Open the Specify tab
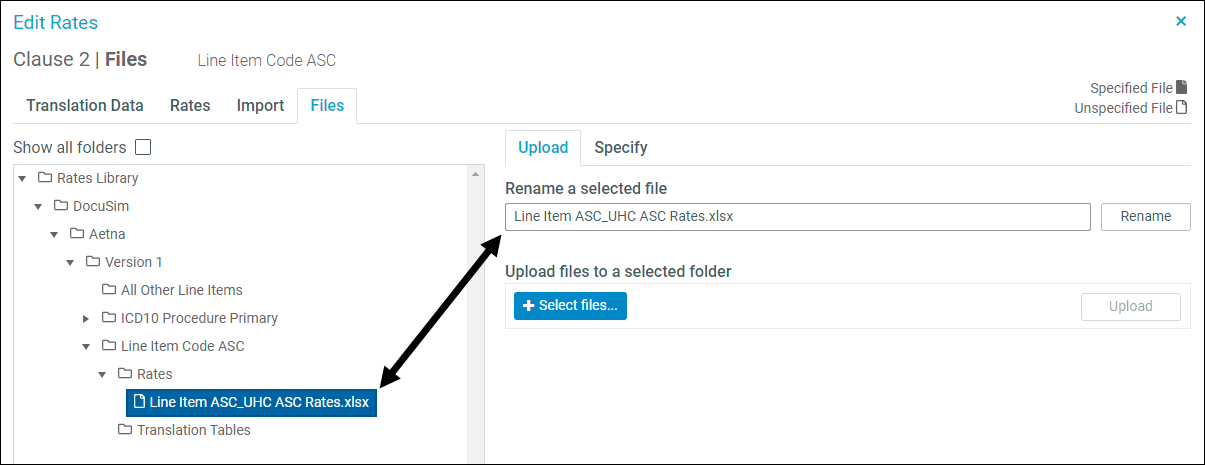This screenshot has height=465, width=1205. (x=621, y=147)
